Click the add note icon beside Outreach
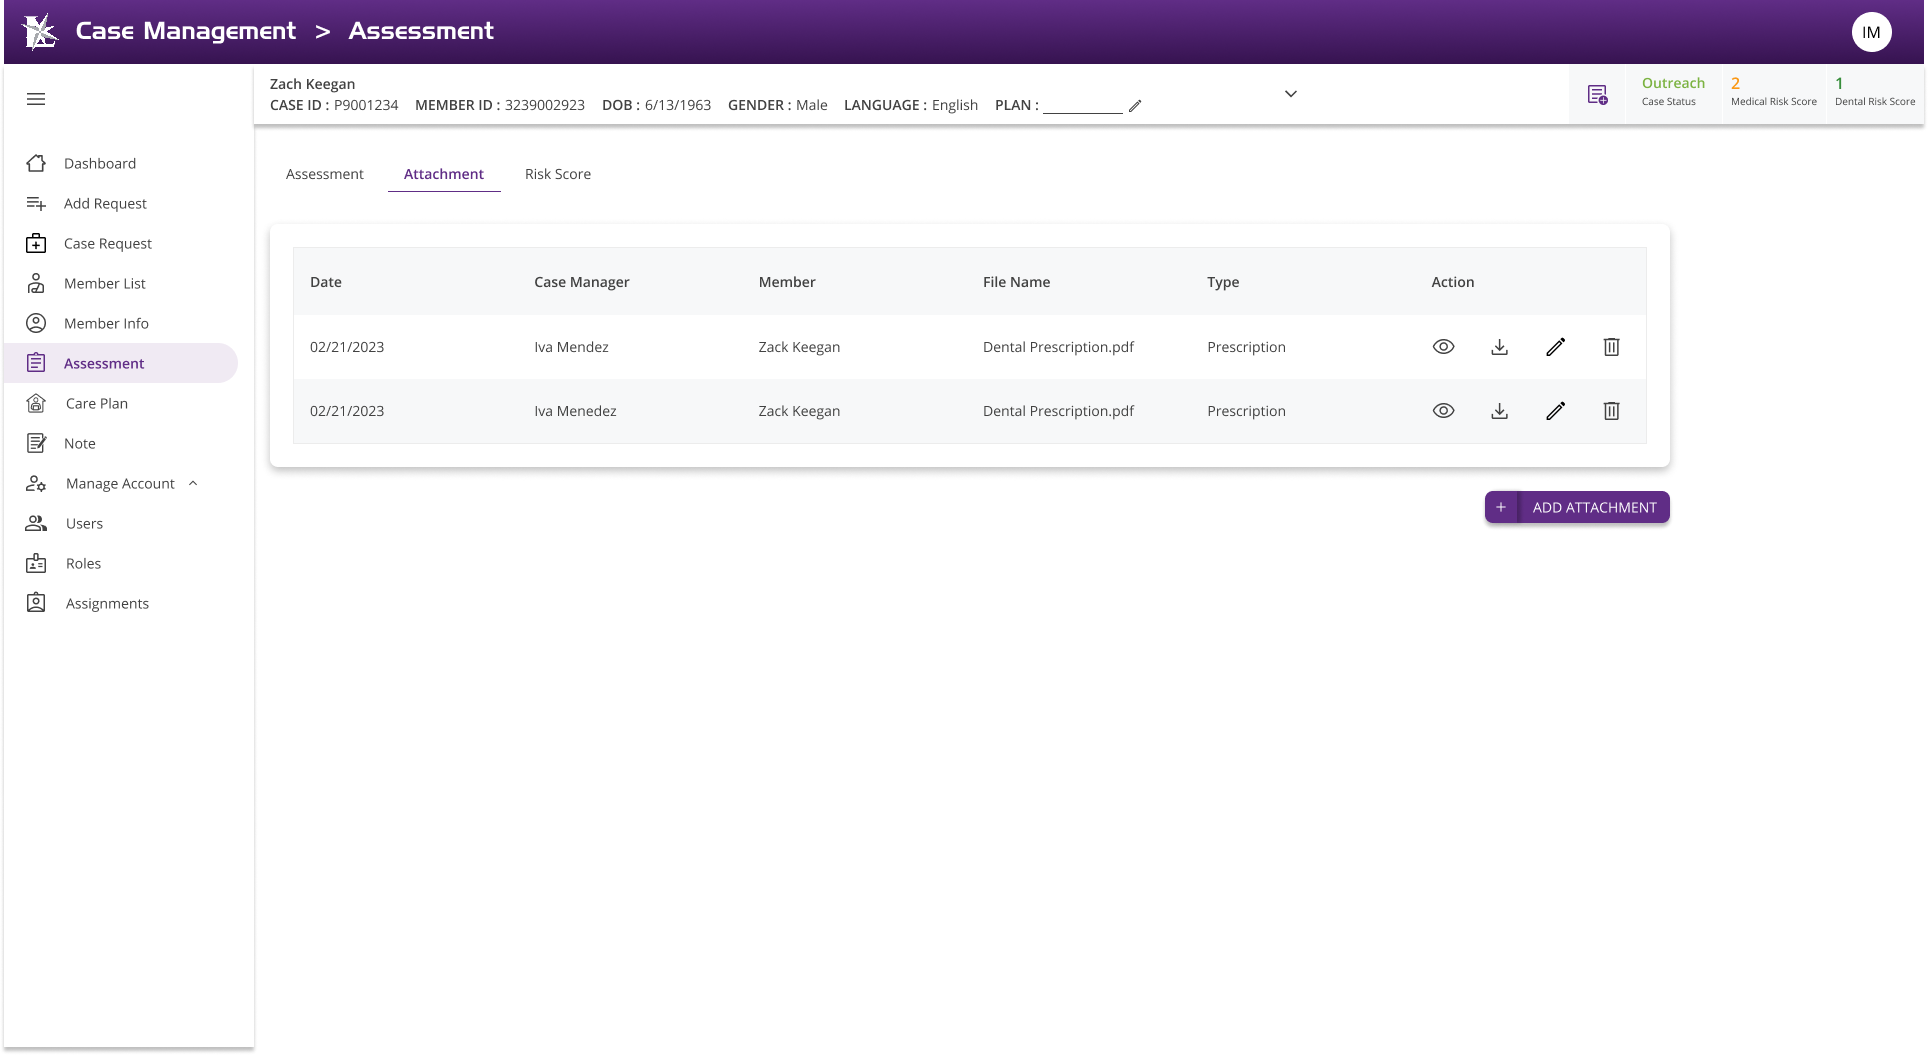1928x1055 pixels. tap(1597, 95)
